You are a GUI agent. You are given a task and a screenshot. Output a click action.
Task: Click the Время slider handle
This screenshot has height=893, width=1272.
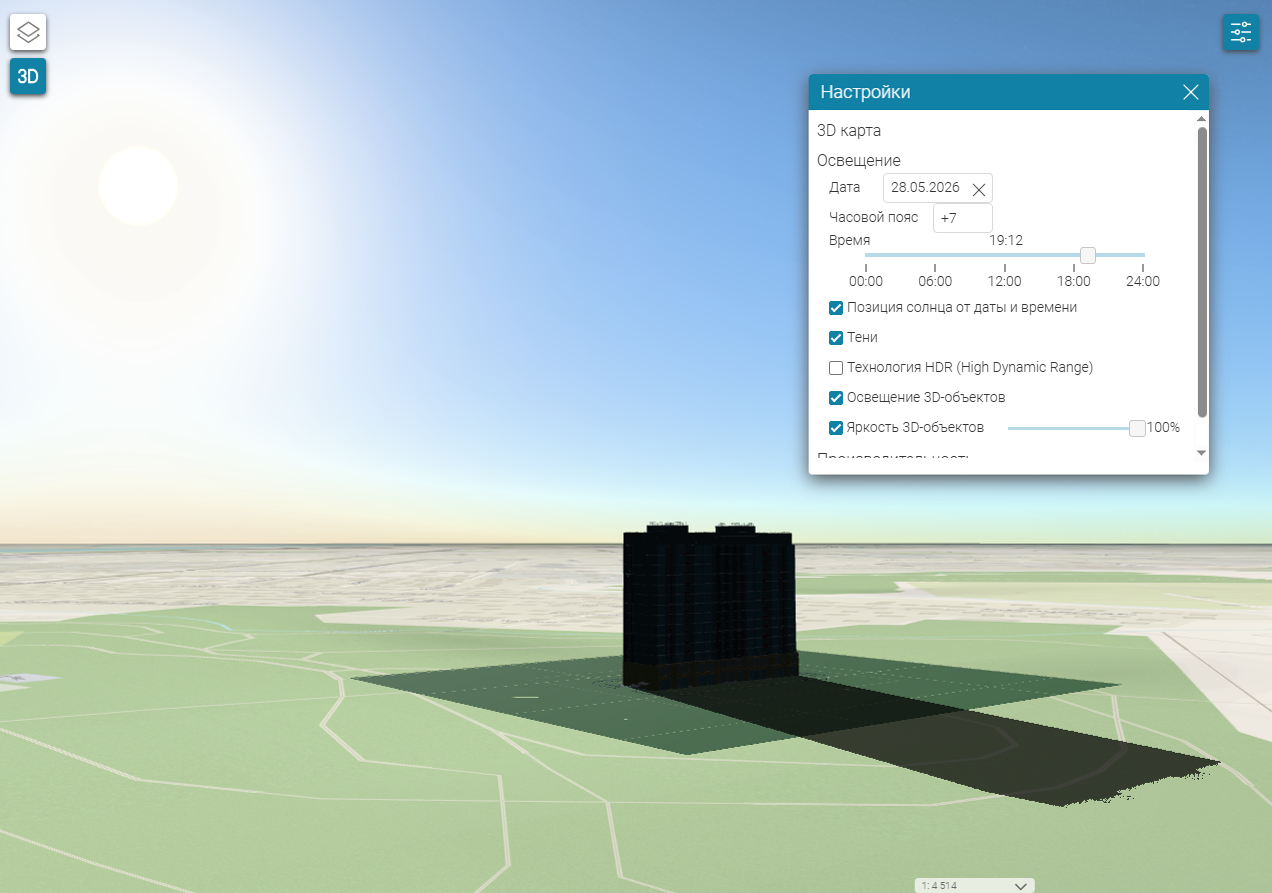pyautogui.click(x=1088, y=255)
